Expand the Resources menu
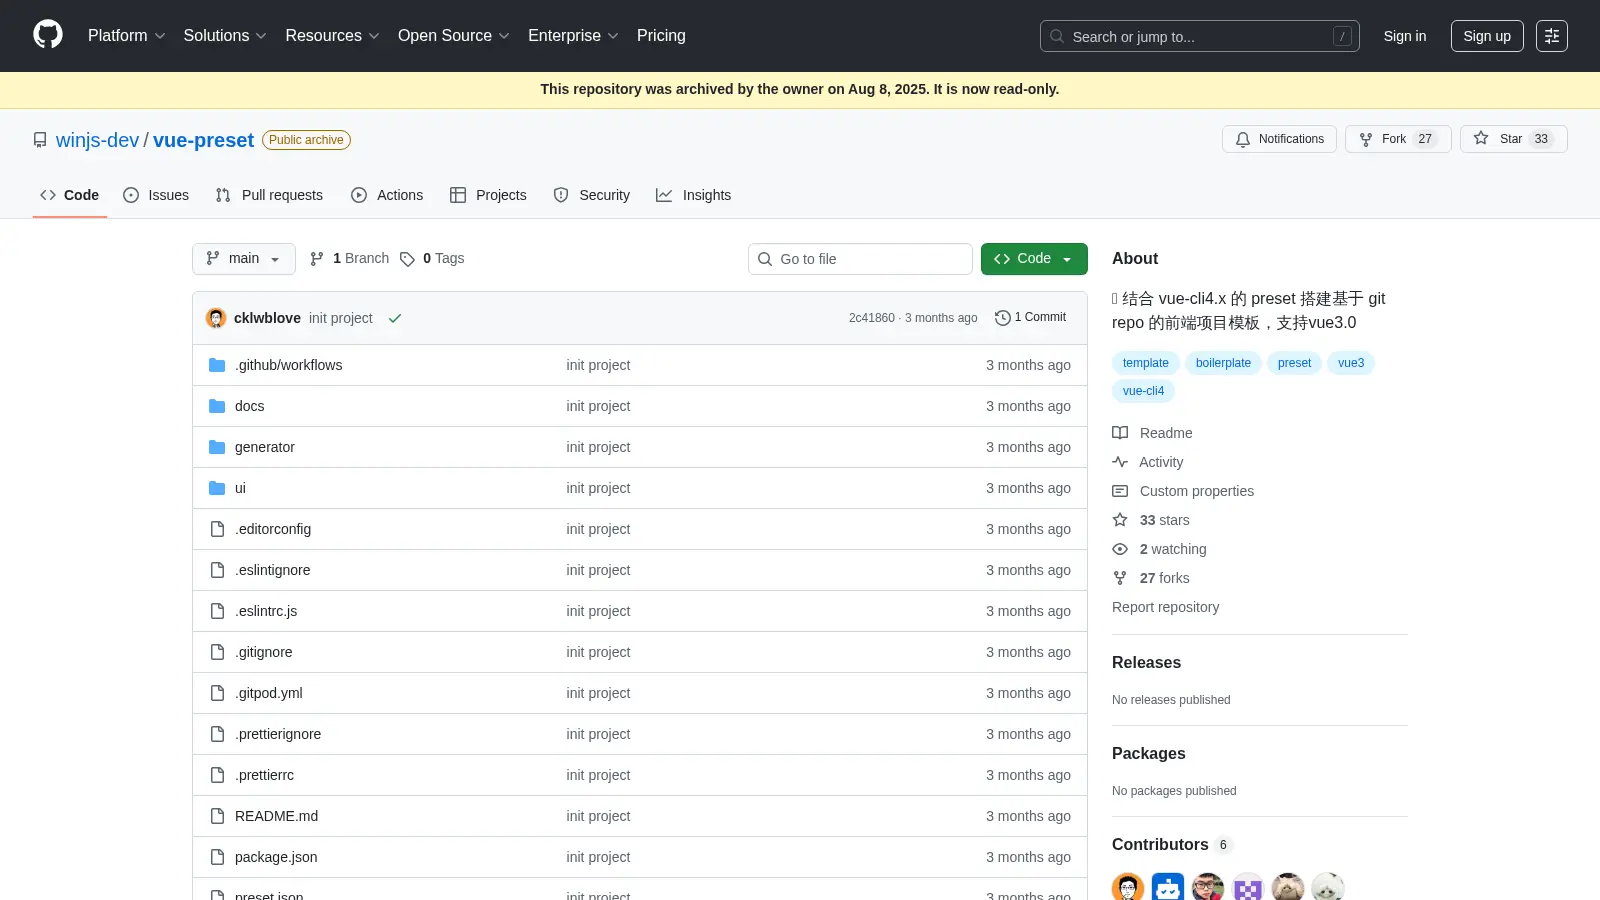The width and height of the screenshot is (1600, 900). pos(332,35)
